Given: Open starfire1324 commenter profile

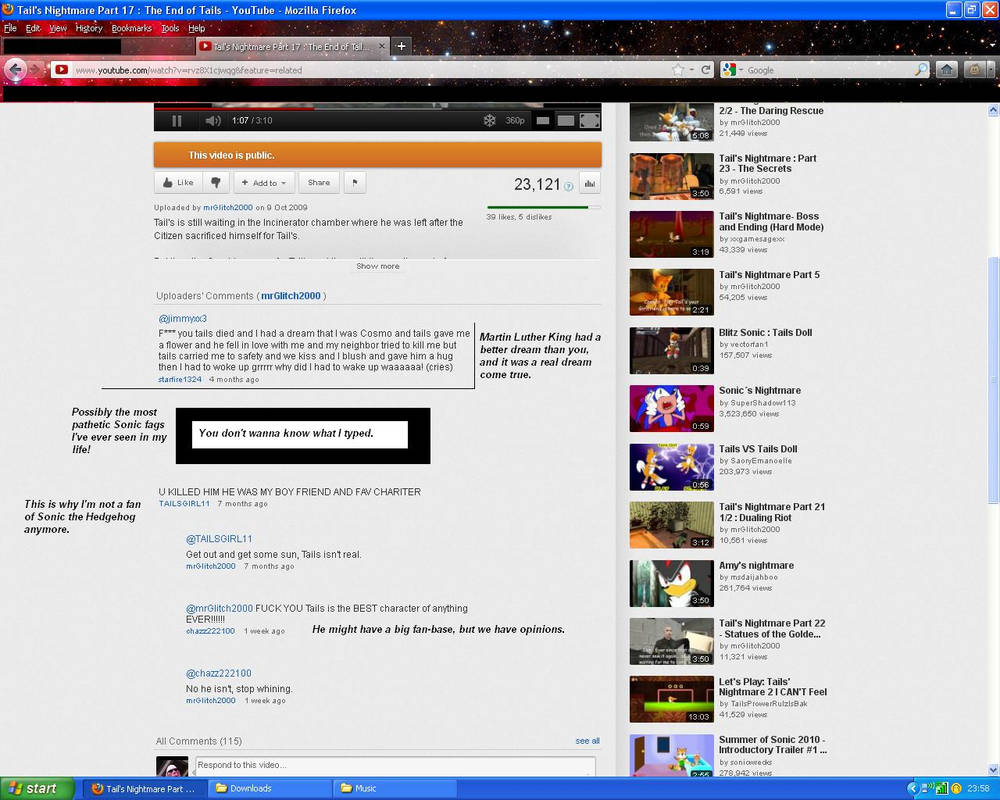Looking at the screenshot, I should 180,379.
